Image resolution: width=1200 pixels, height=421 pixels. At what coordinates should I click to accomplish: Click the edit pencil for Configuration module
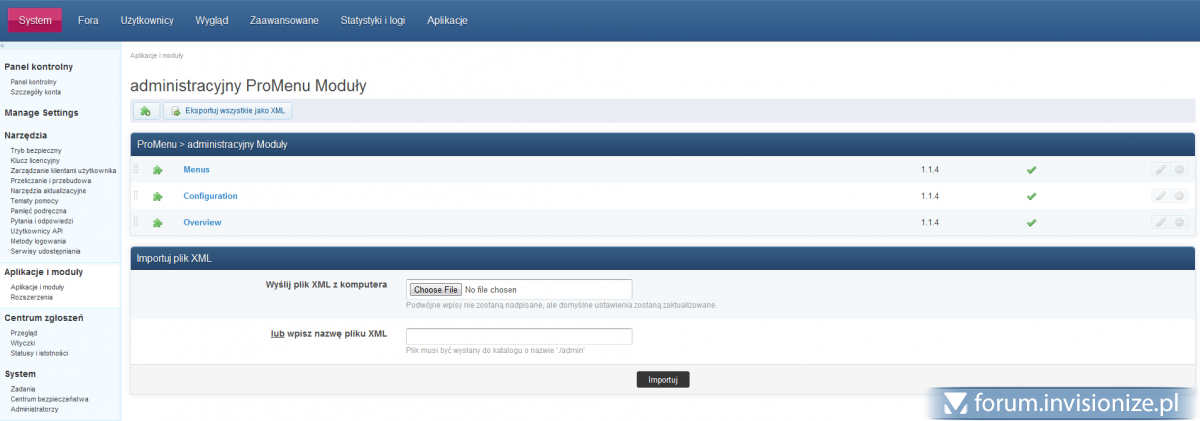1160,196
